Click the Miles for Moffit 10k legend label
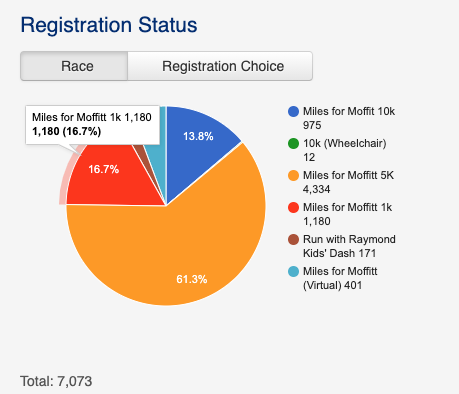Screen dimensions: 459x394 coord(349,118)
